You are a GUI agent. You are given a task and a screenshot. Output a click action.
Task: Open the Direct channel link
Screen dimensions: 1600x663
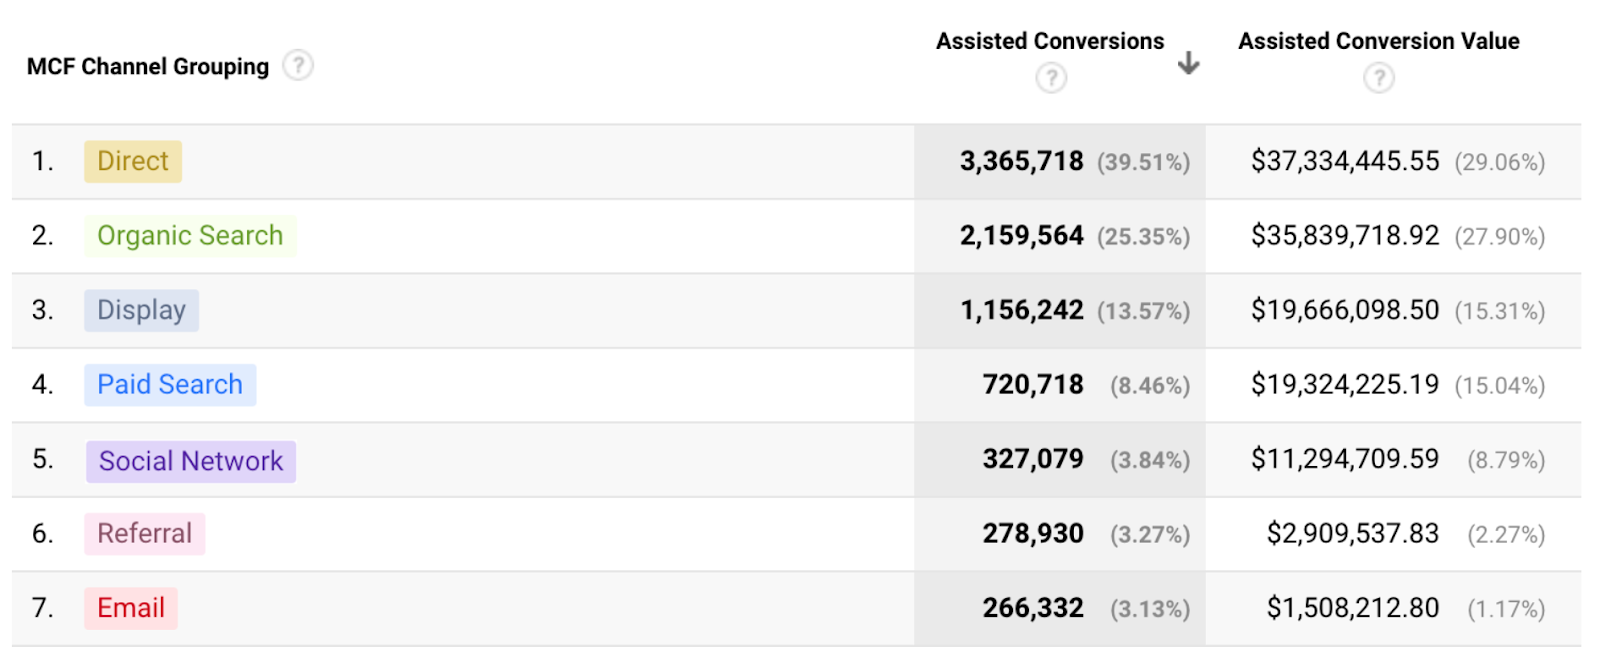pos(133,162)
